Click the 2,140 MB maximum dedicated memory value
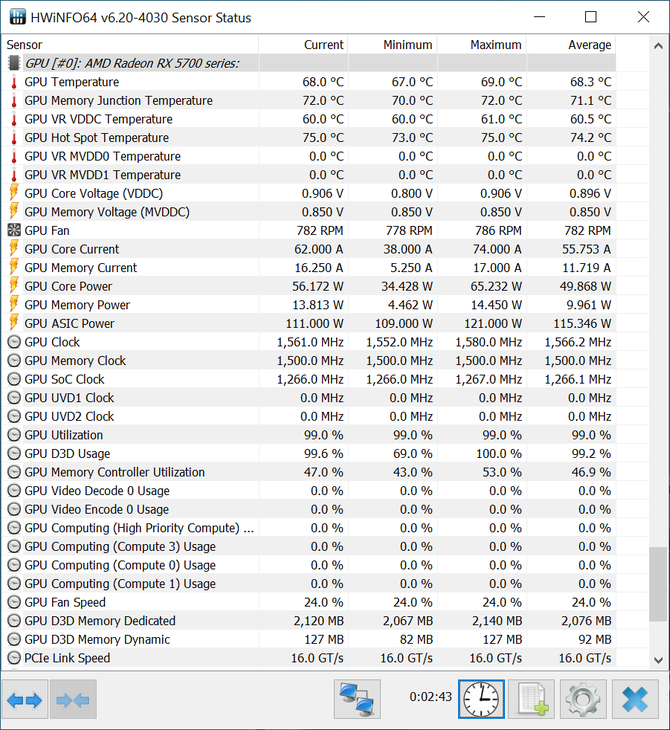The width and height of the screenshot is (670, 730). [x=497, y=621]
